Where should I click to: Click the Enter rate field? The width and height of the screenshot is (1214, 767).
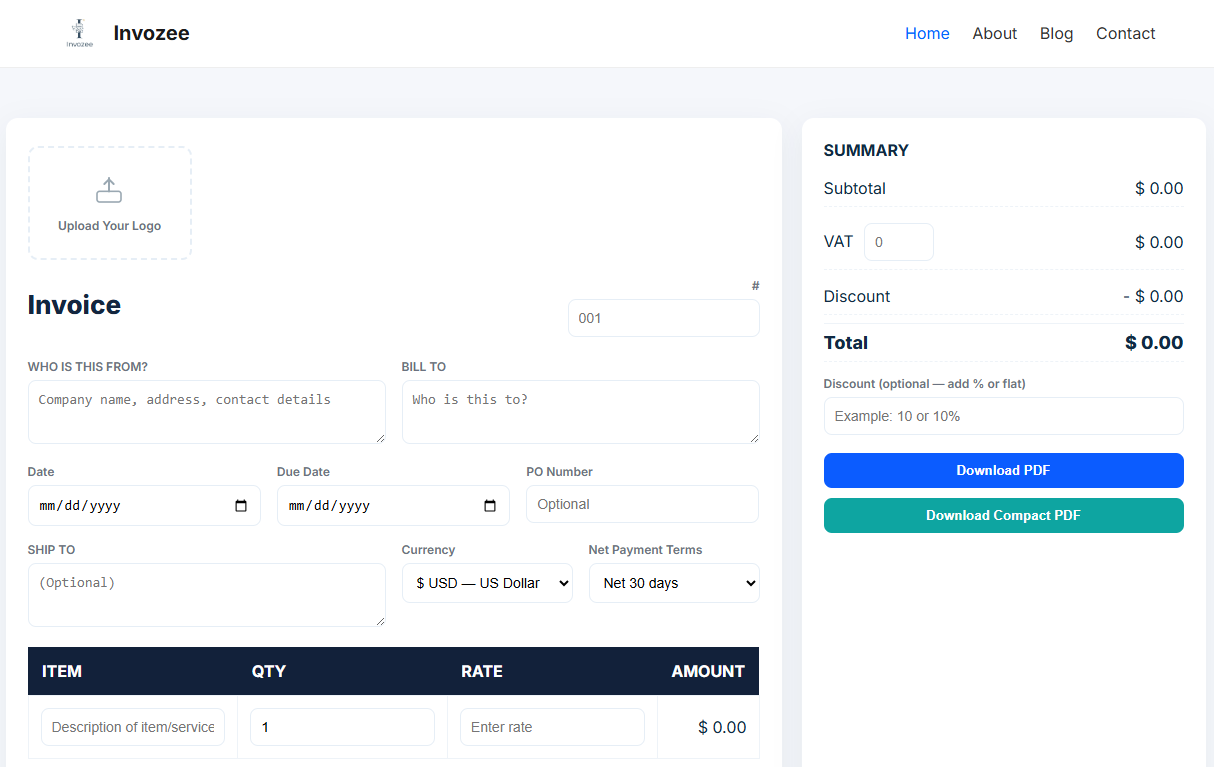[x=551, y=727]
